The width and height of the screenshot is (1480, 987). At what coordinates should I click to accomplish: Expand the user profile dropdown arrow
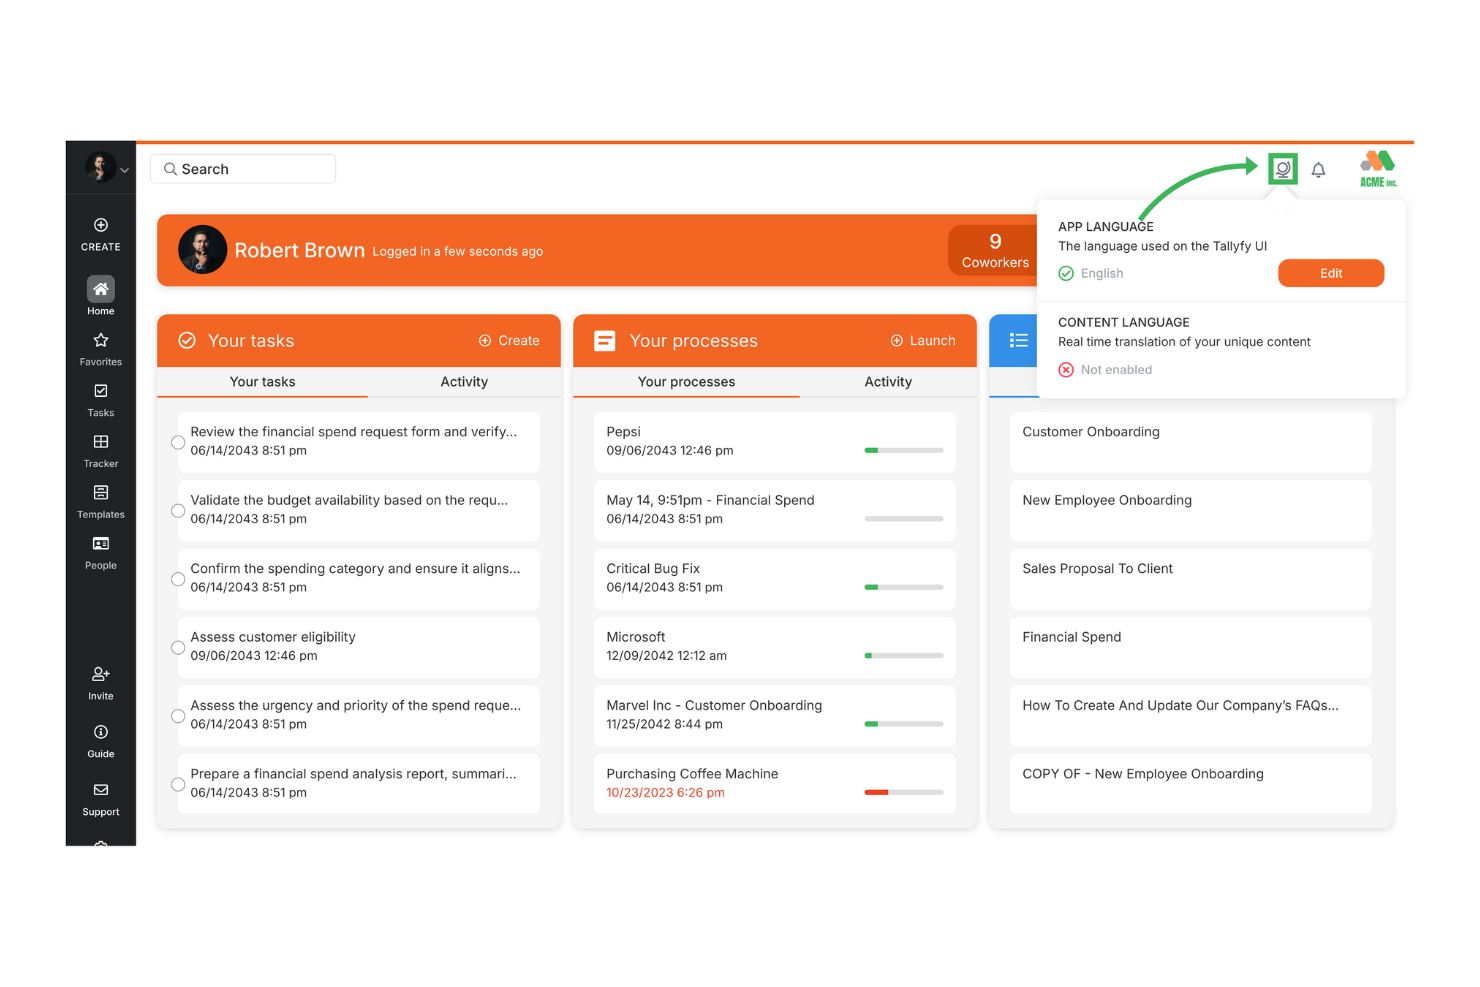pos(125,171)
